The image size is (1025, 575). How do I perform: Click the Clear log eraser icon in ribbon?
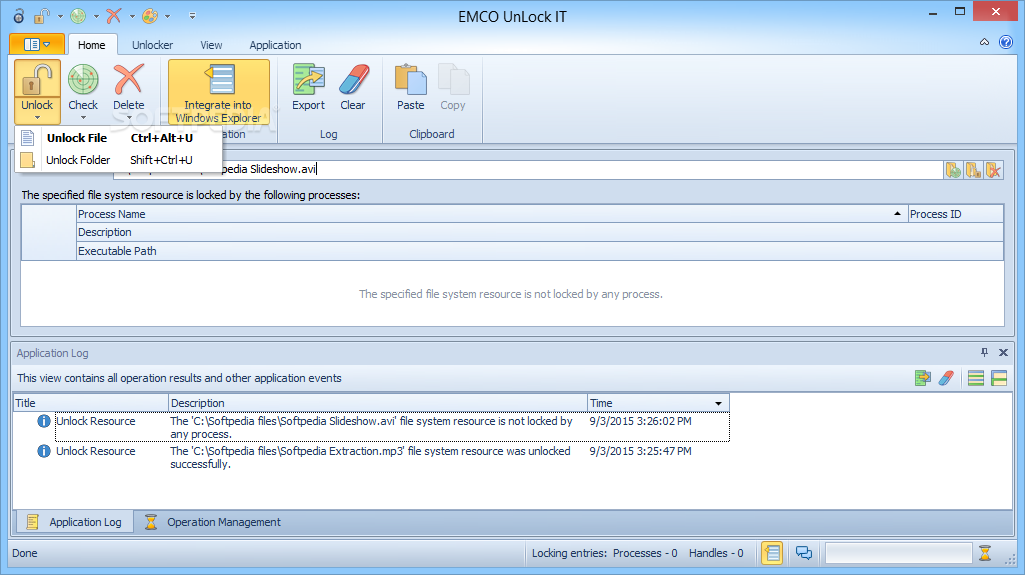click(x=354, y=80)
